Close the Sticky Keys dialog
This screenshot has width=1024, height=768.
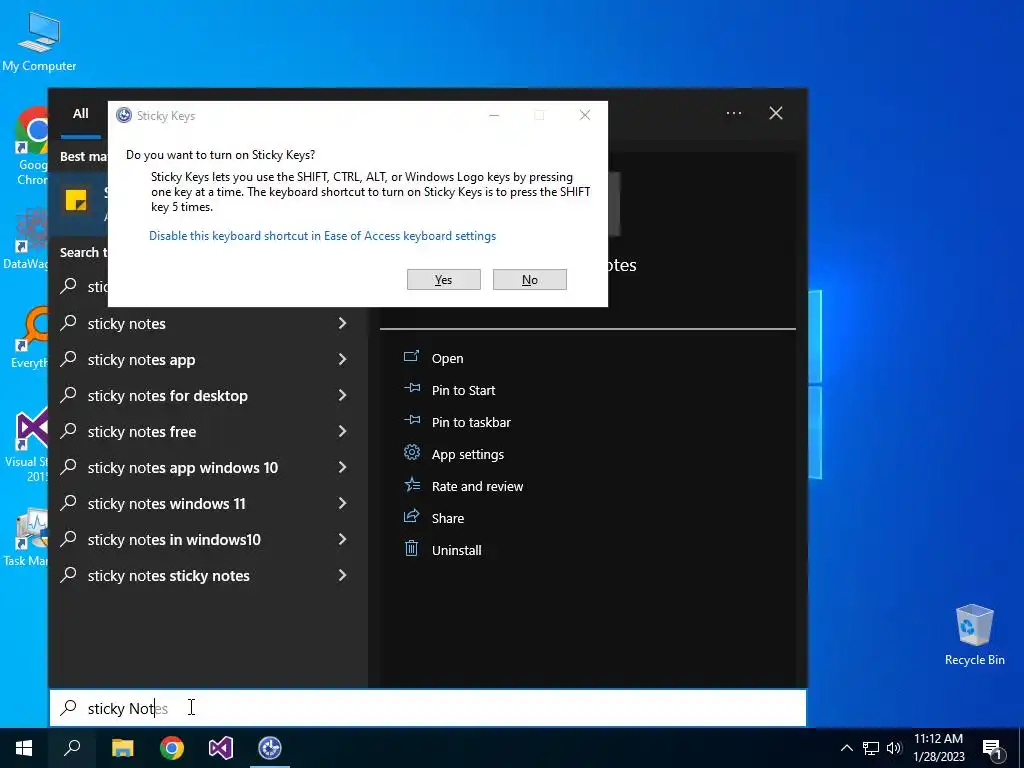coord(585,115)
